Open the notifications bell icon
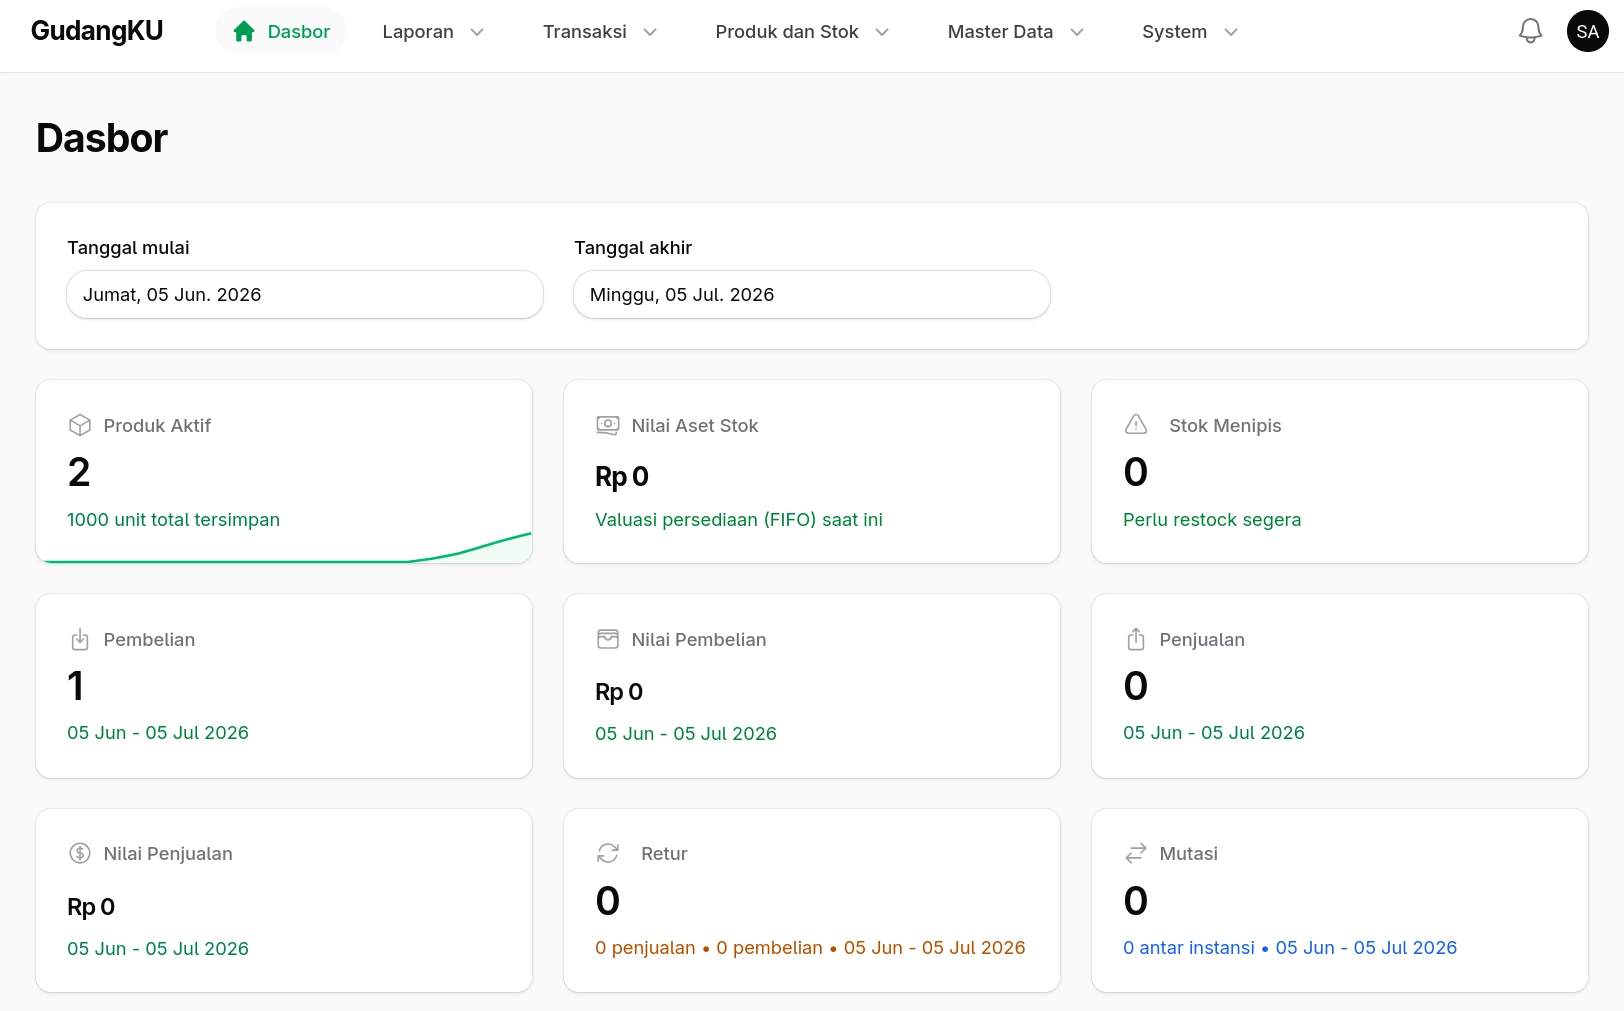Viewport: 1624px width, 1011px height. (x=1530, y=31)
